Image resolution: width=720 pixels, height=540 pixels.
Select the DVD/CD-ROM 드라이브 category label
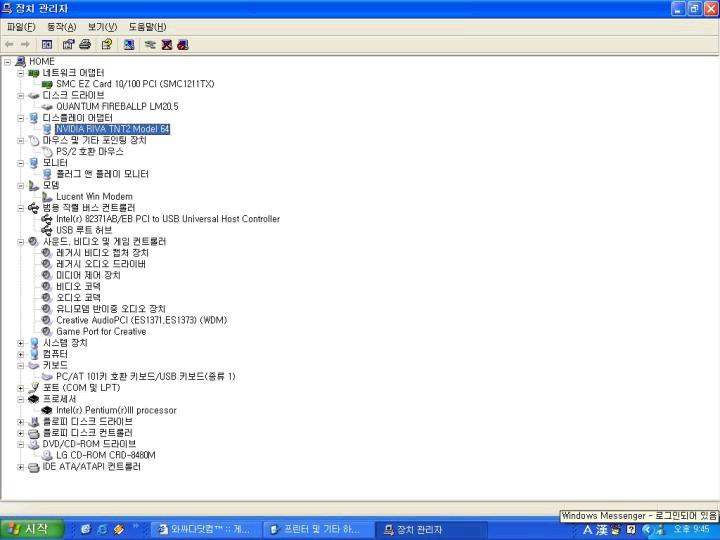click(x=89, y=444)
